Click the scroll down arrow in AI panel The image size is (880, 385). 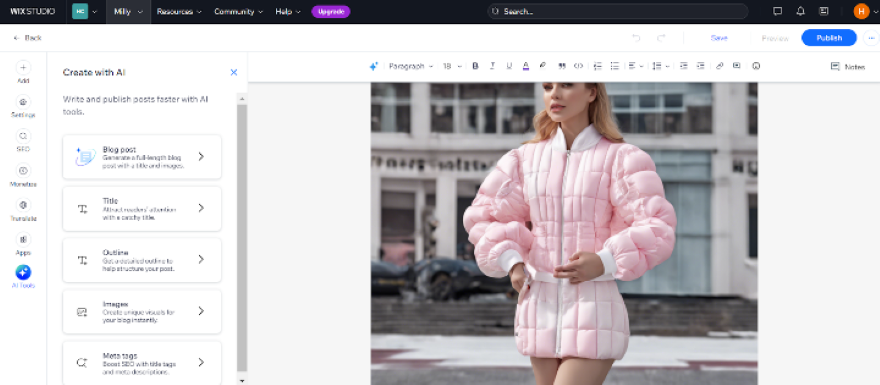[242, 381]
